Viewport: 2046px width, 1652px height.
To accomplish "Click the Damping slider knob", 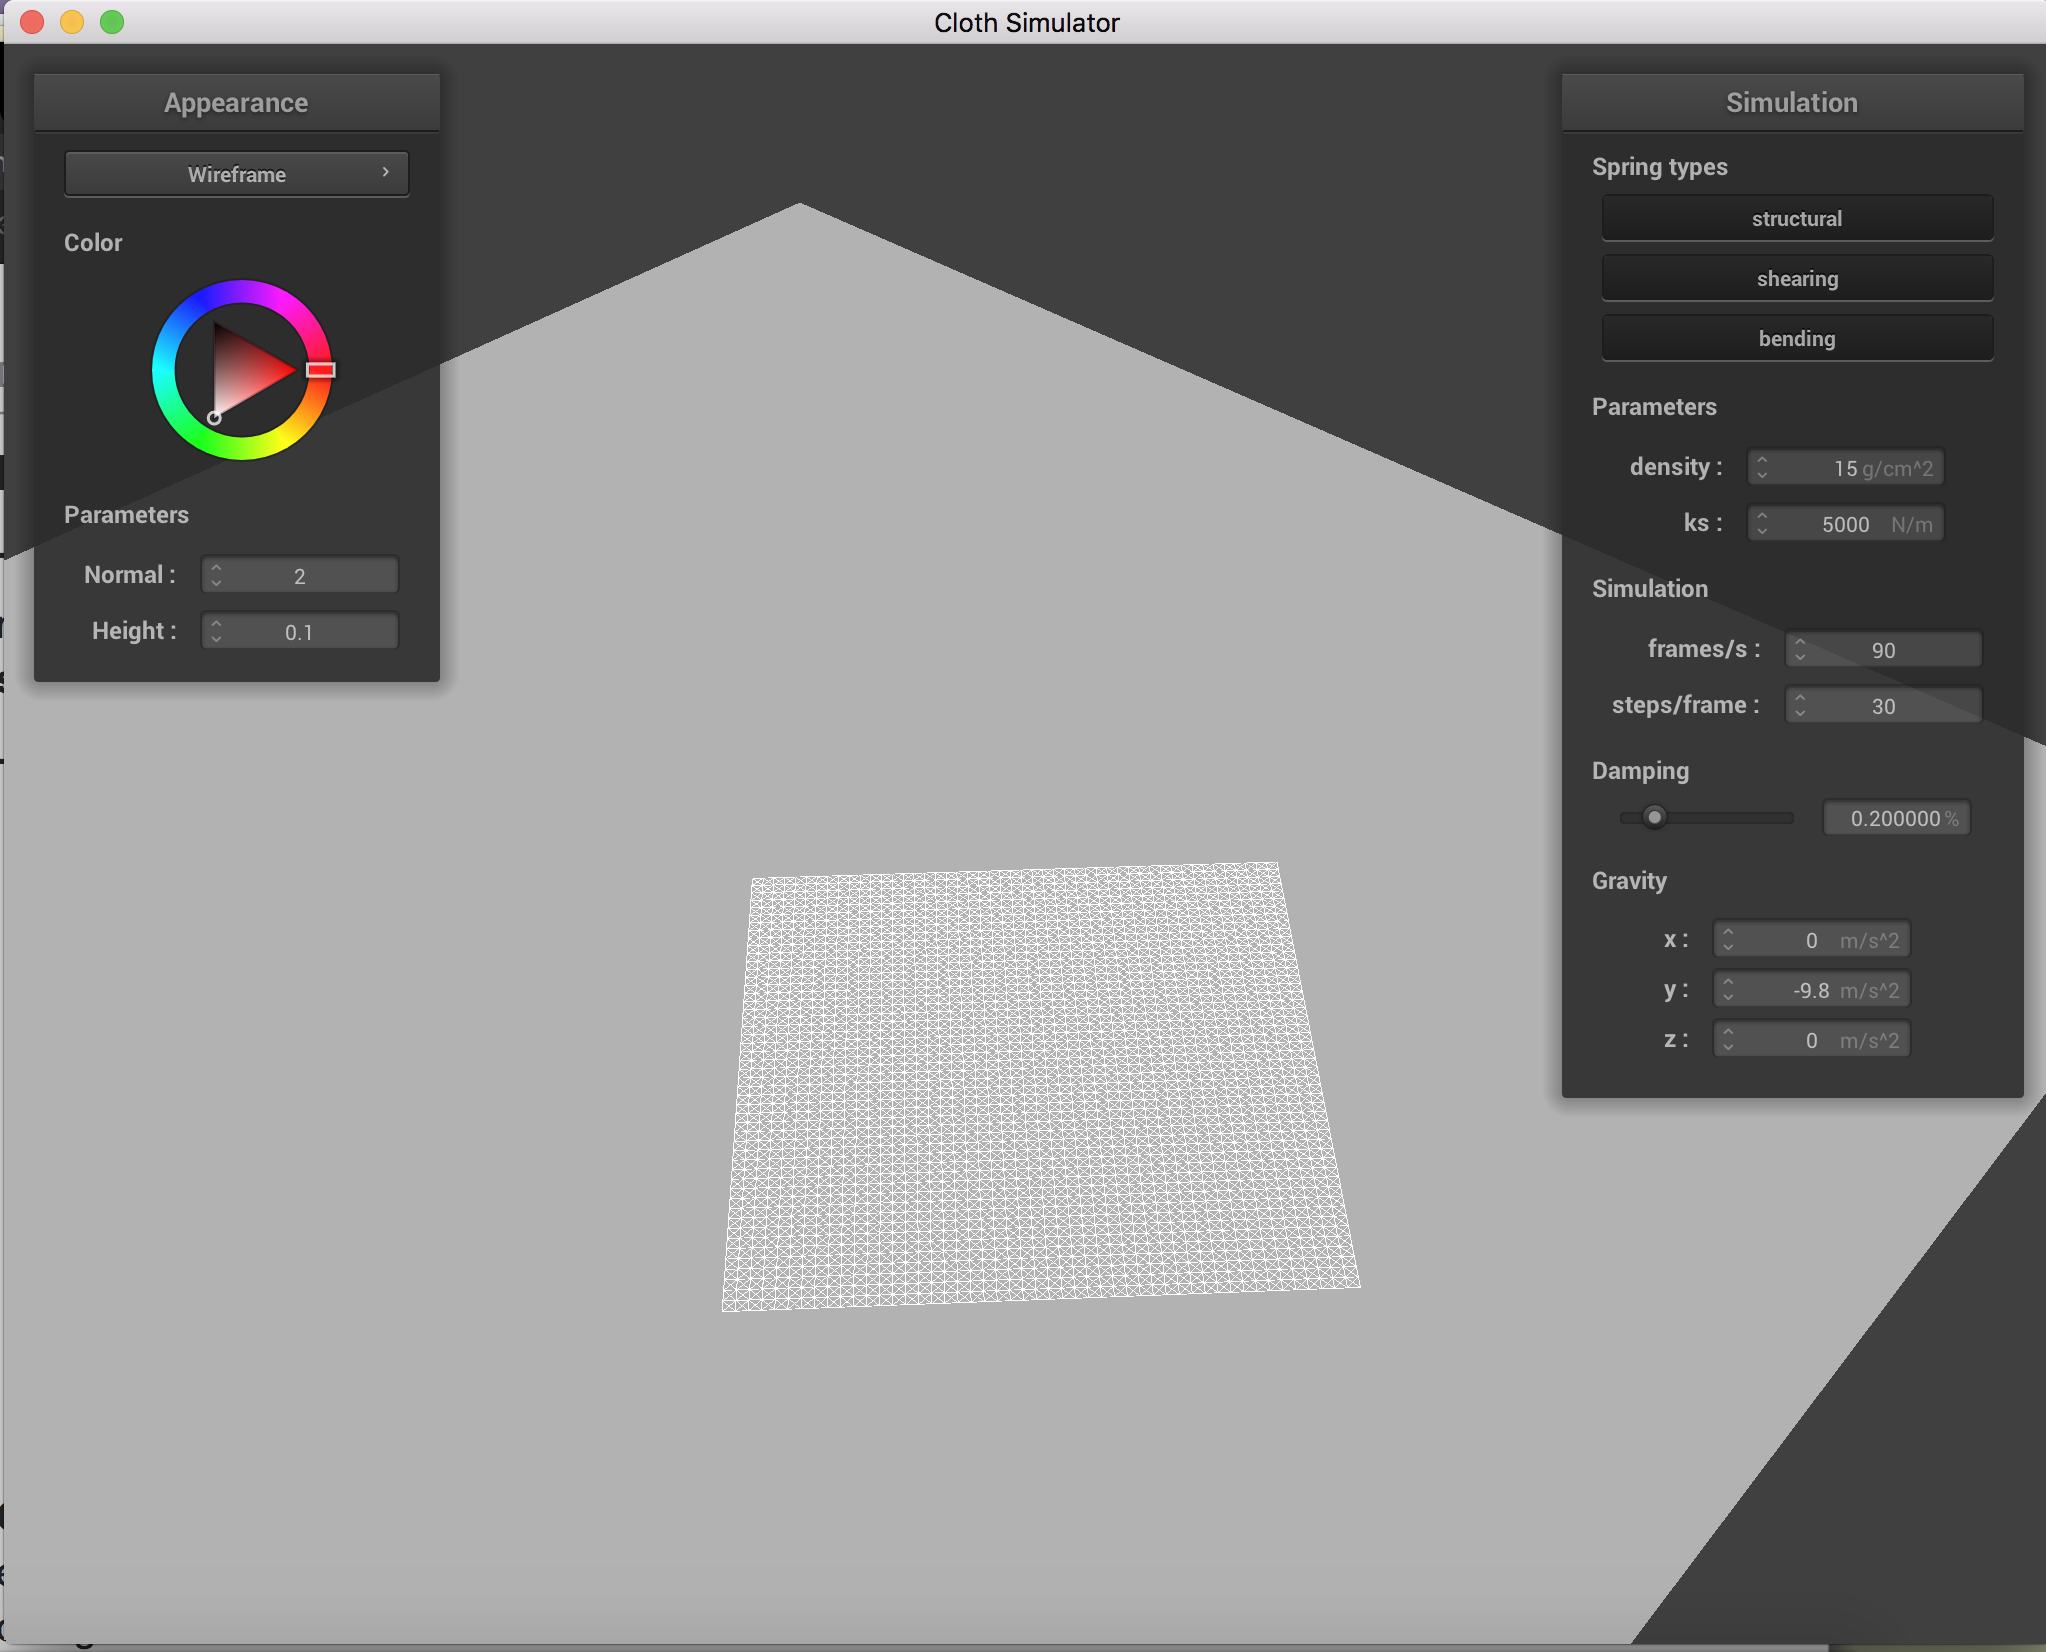I will [x=1654, y=818].
